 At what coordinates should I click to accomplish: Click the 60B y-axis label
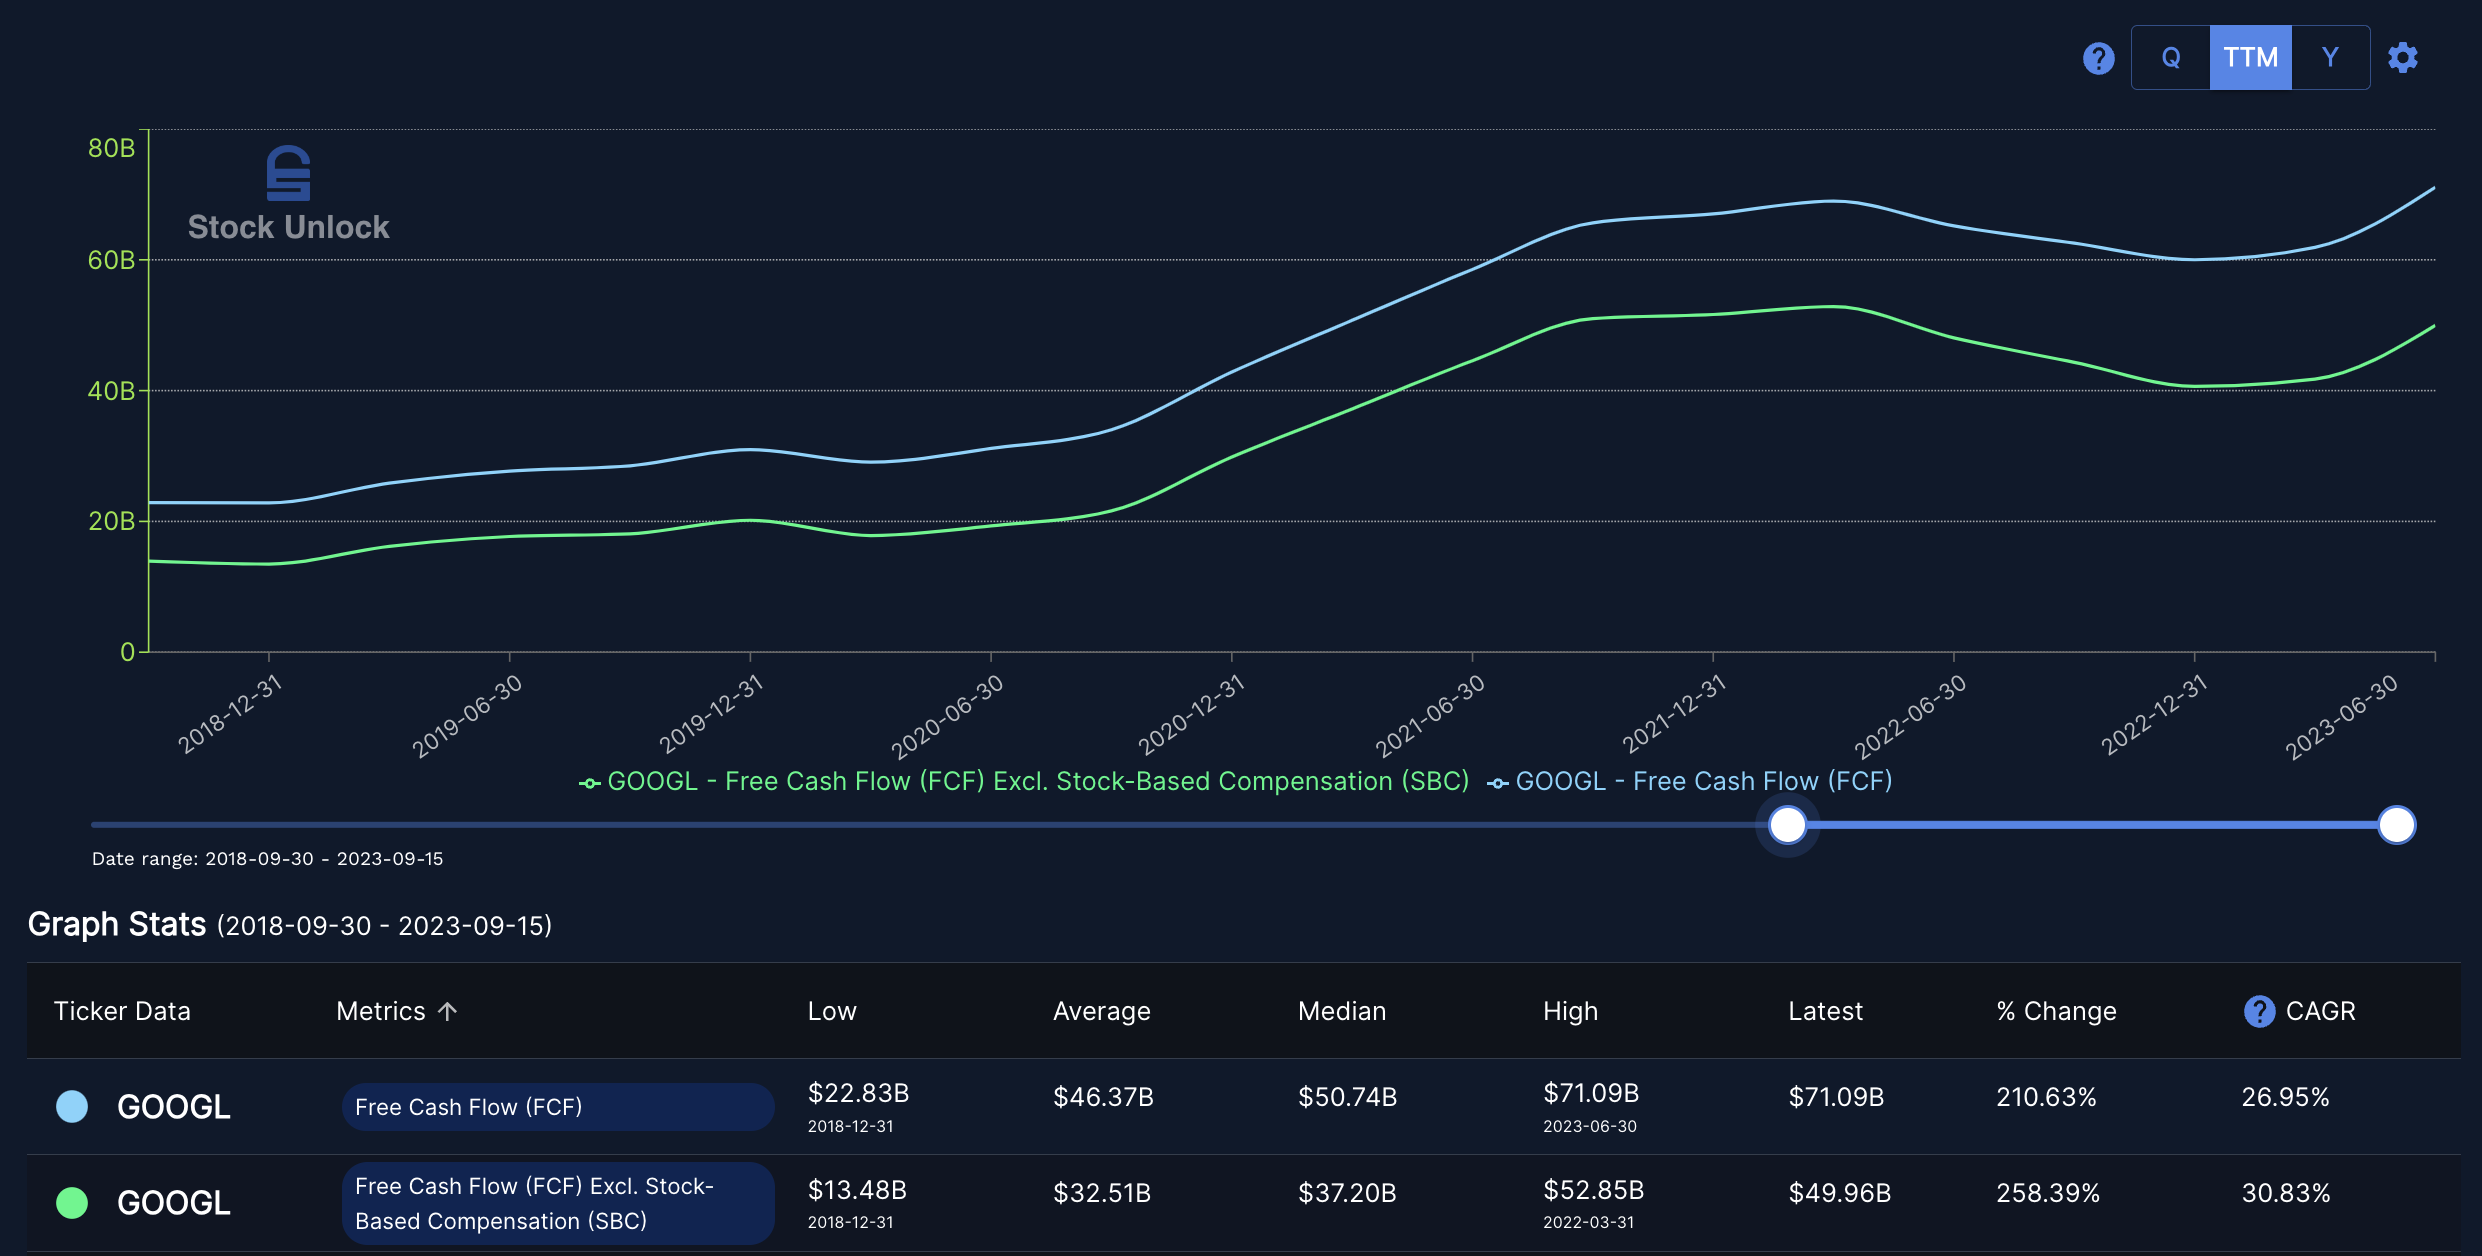coord(111,260)
